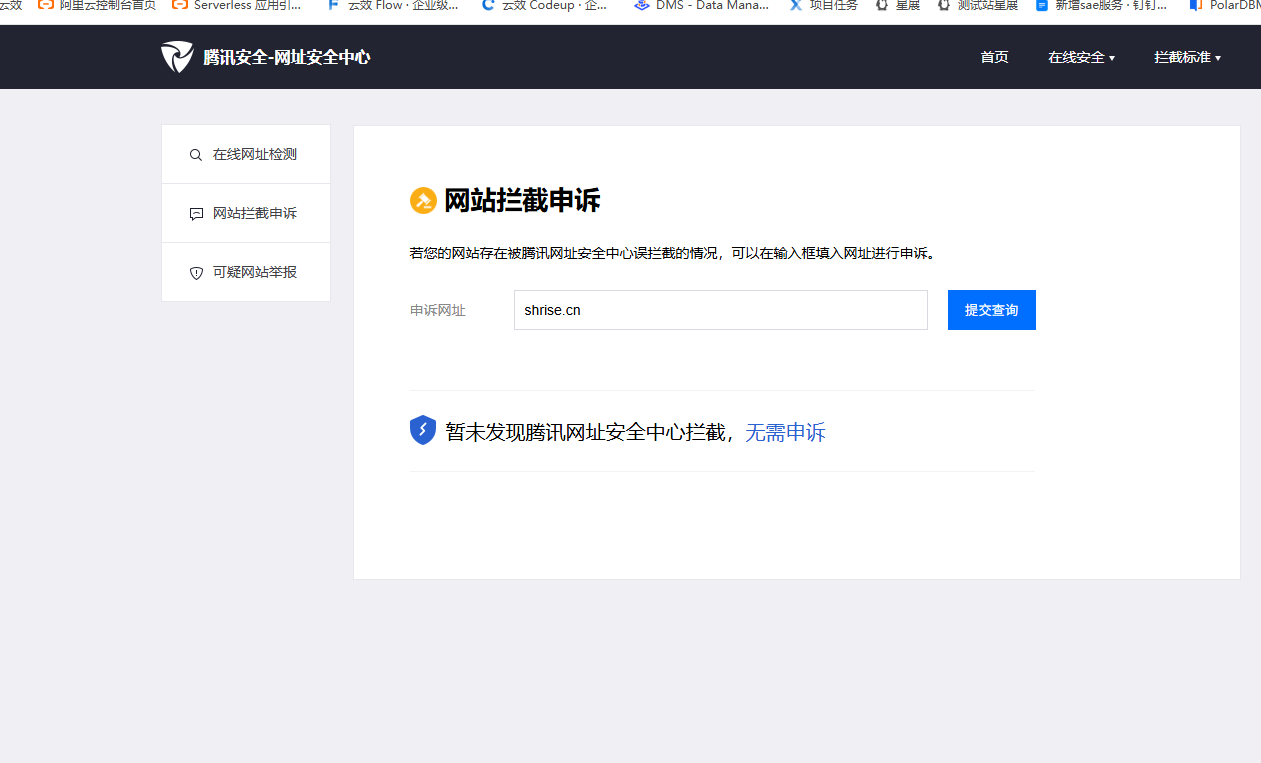Click the 无需申诉 link
Viewport: 1261px width, 763px height.
[785, 432]
